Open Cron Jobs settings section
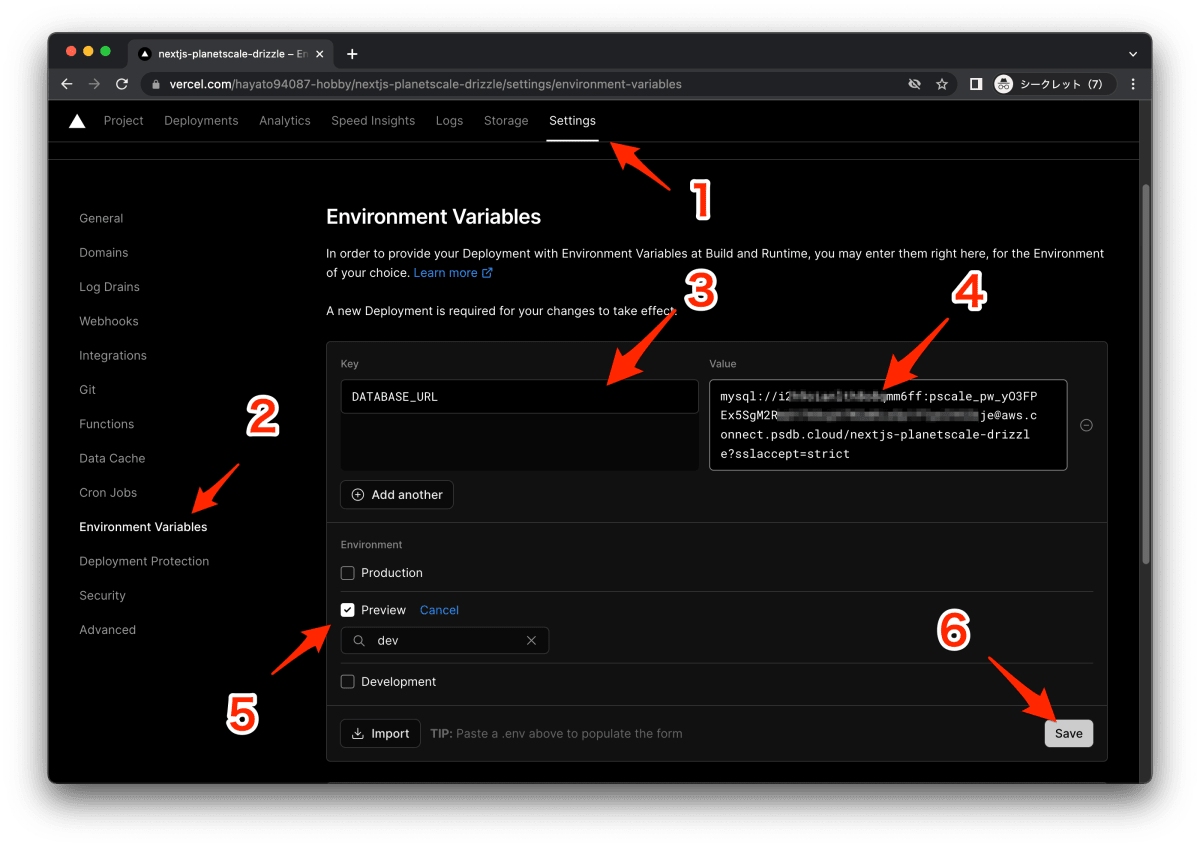Screen dimensions: 1200x847 click(x=108, y=492)
